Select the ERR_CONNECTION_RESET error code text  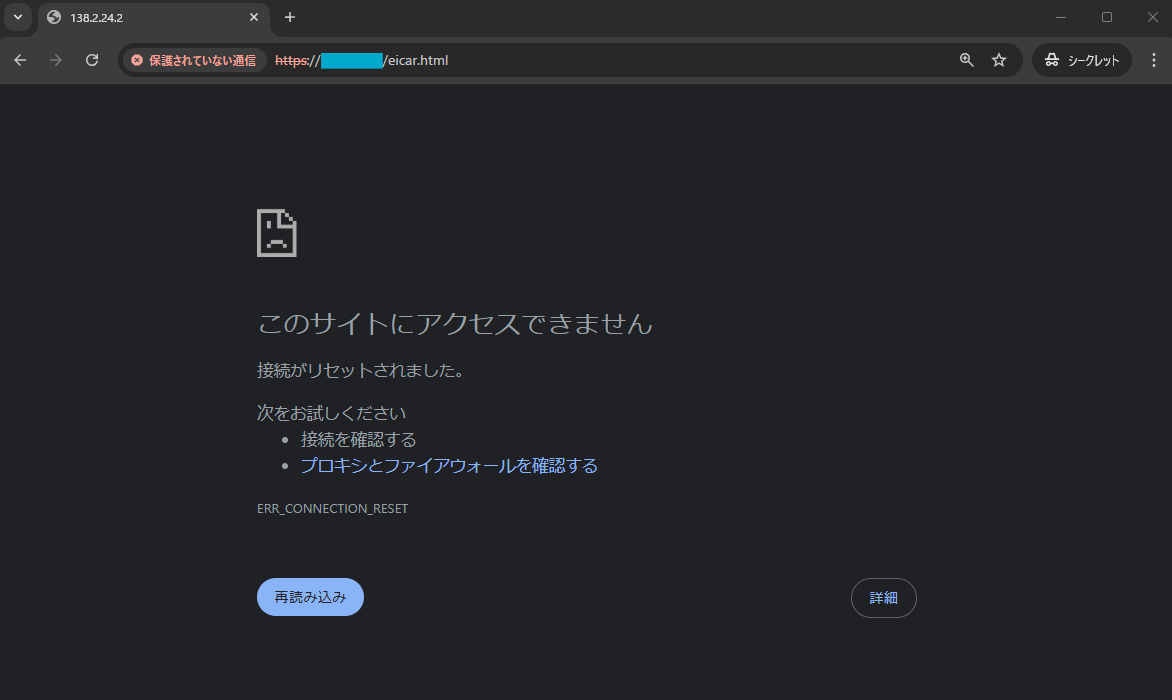point(332,508)
